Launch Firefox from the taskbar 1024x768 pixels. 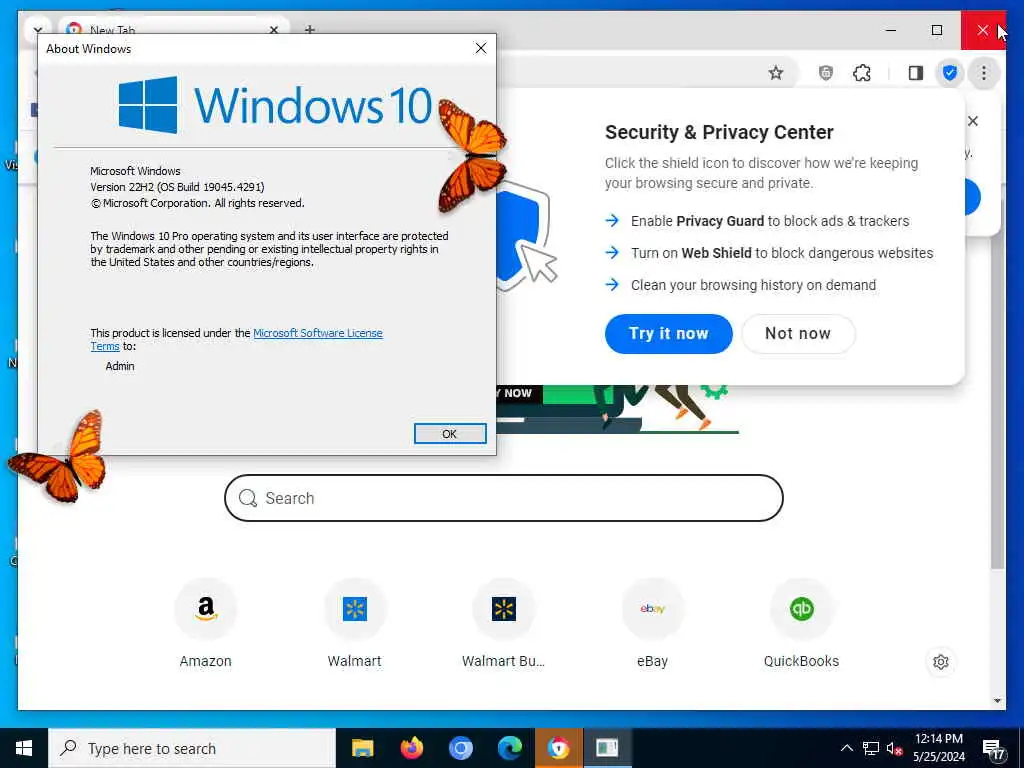(411, 748)
